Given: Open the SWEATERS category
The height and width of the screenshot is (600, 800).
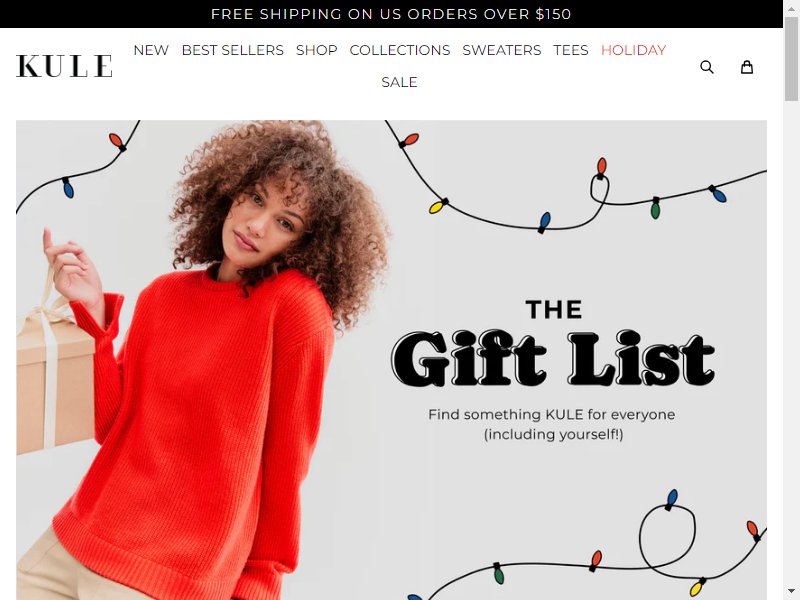Looking at the screenshot, I should (502, 50).
